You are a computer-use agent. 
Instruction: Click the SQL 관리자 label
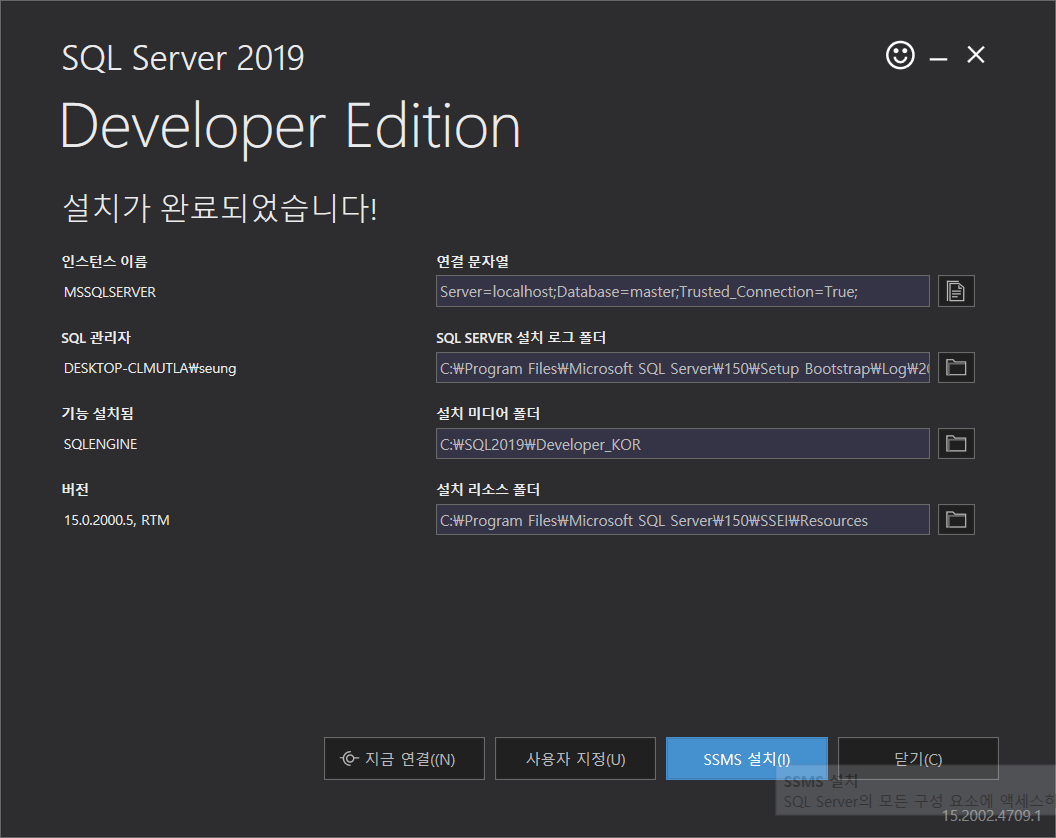tap(96, 337)
